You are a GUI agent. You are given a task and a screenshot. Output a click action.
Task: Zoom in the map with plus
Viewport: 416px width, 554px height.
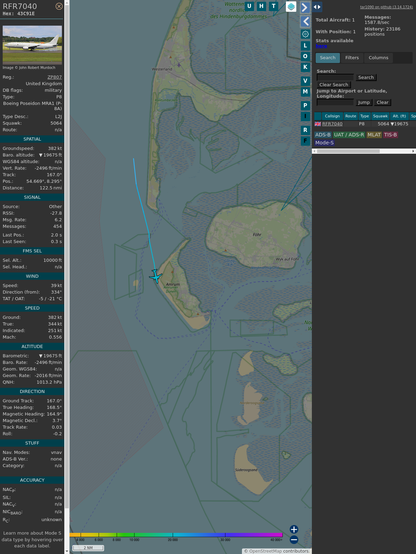tap(294, 529)
